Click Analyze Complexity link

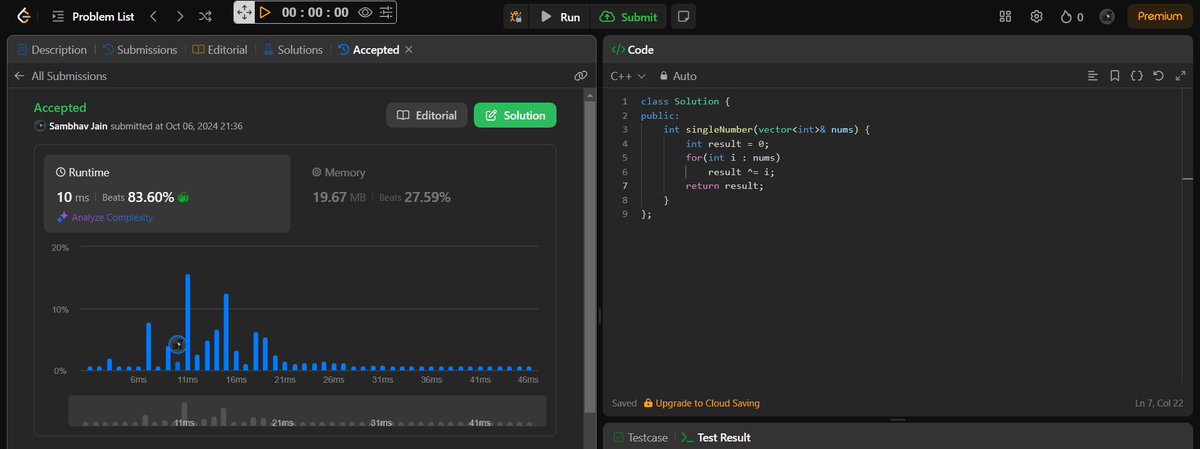click(x=105, y=217)
